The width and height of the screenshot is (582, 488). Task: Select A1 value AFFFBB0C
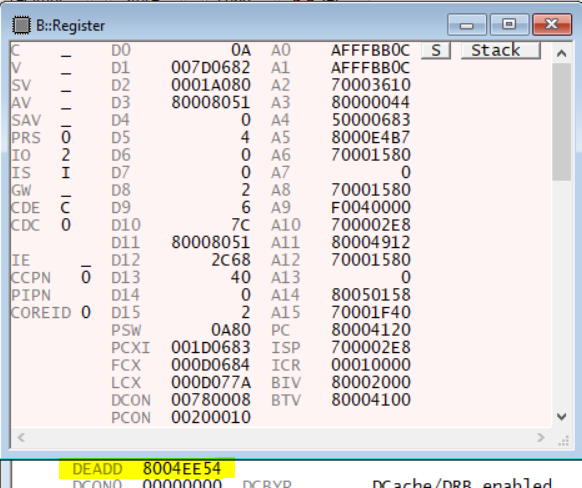tap(371, 68)
